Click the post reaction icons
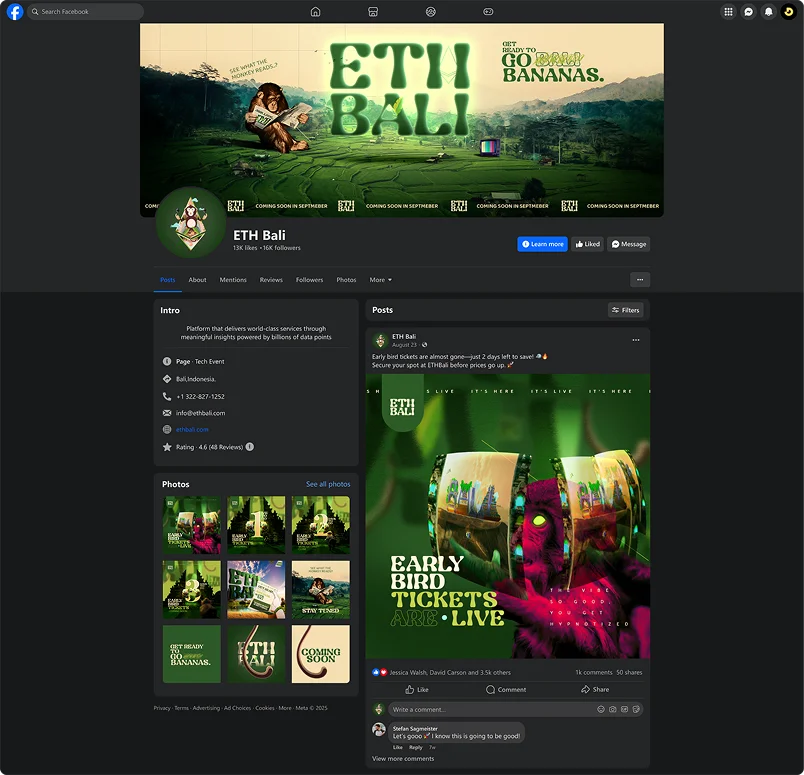 pyautogui.click(x=379, y=672)
